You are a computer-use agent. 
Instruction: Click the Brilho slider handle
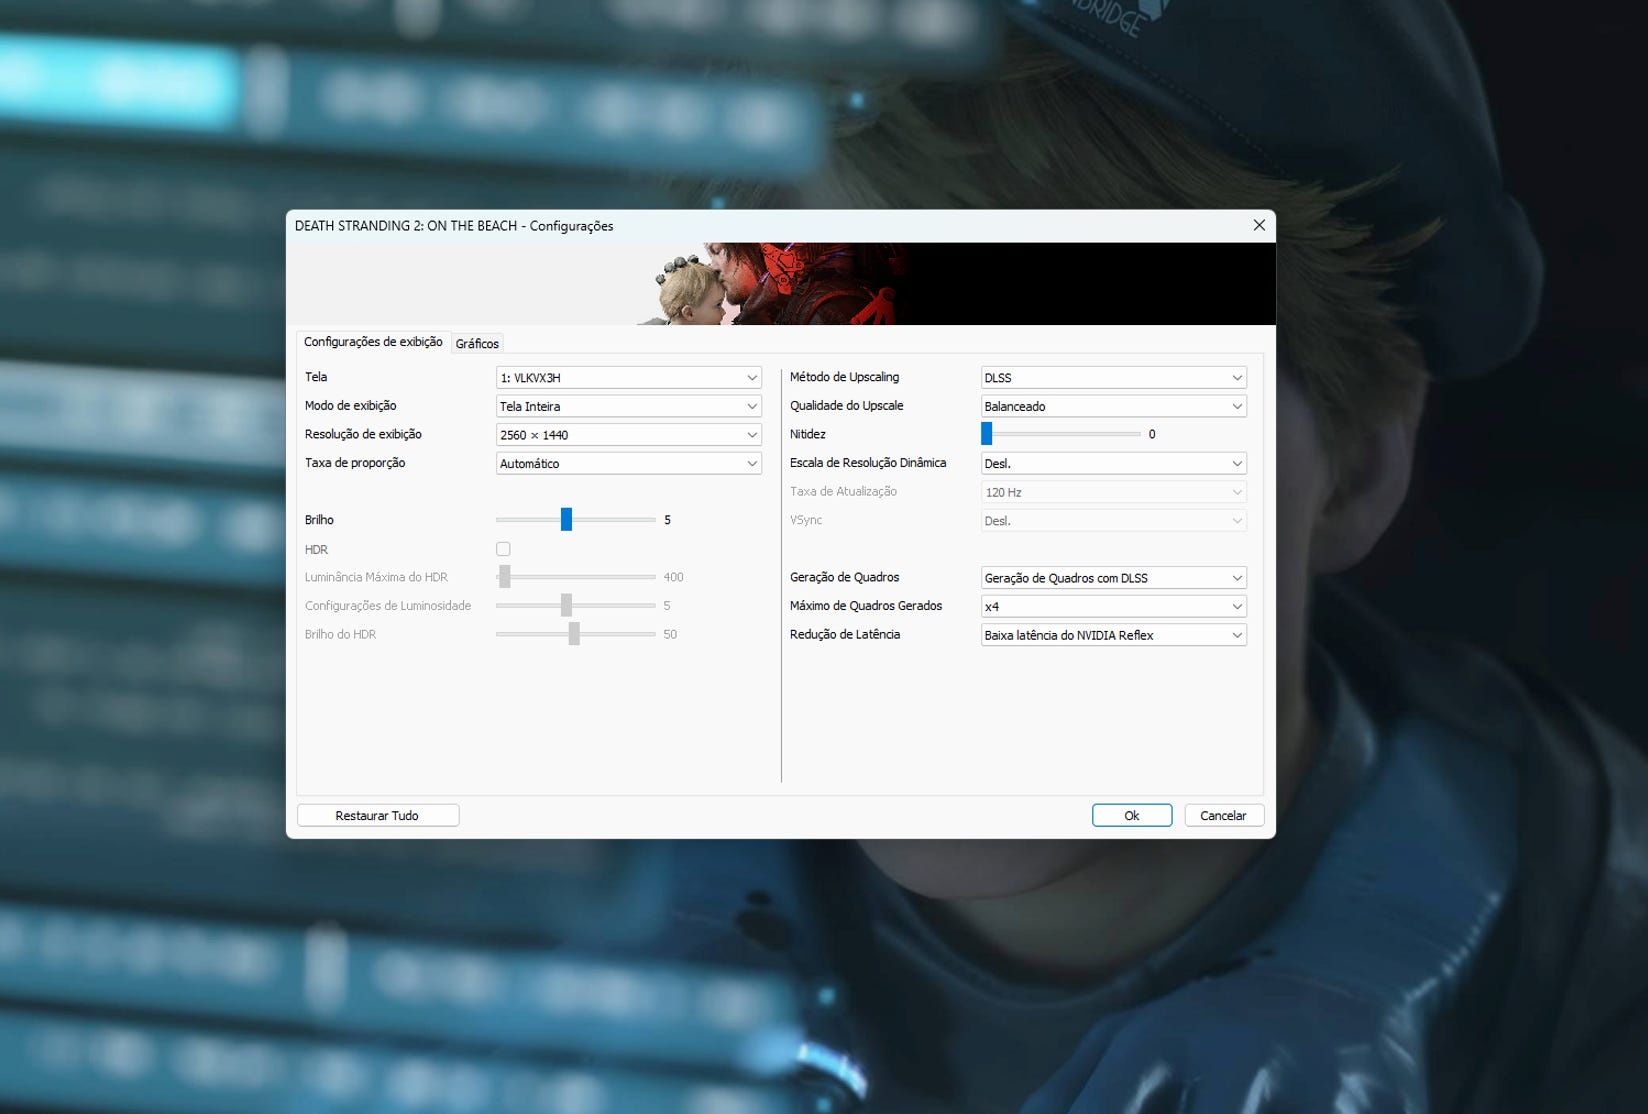coord(566,519)
